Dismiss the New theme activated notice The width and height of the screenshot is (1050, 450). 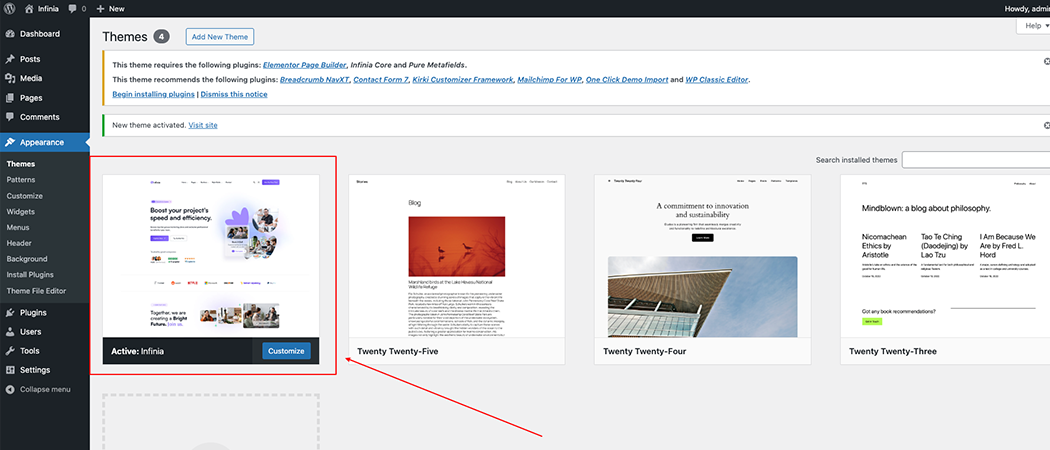point(1046,125)
